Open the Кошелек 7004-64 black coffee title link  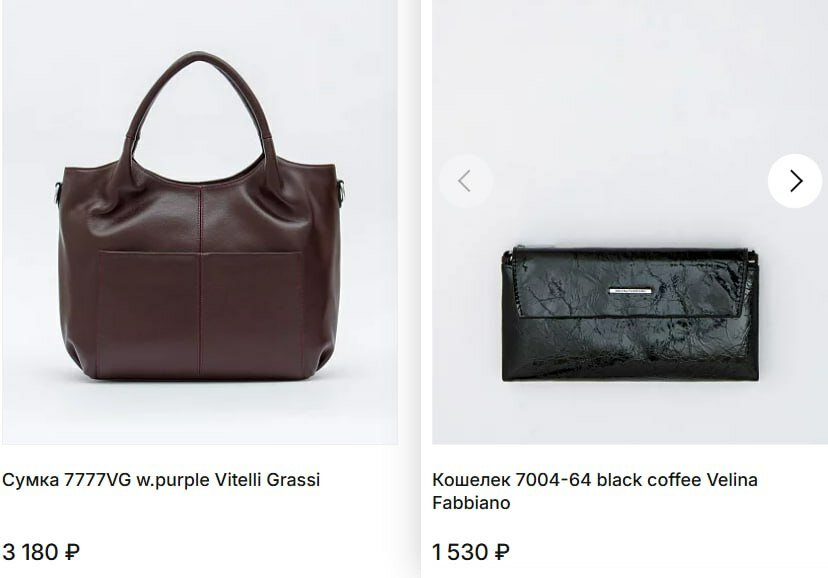click(595, 491)
